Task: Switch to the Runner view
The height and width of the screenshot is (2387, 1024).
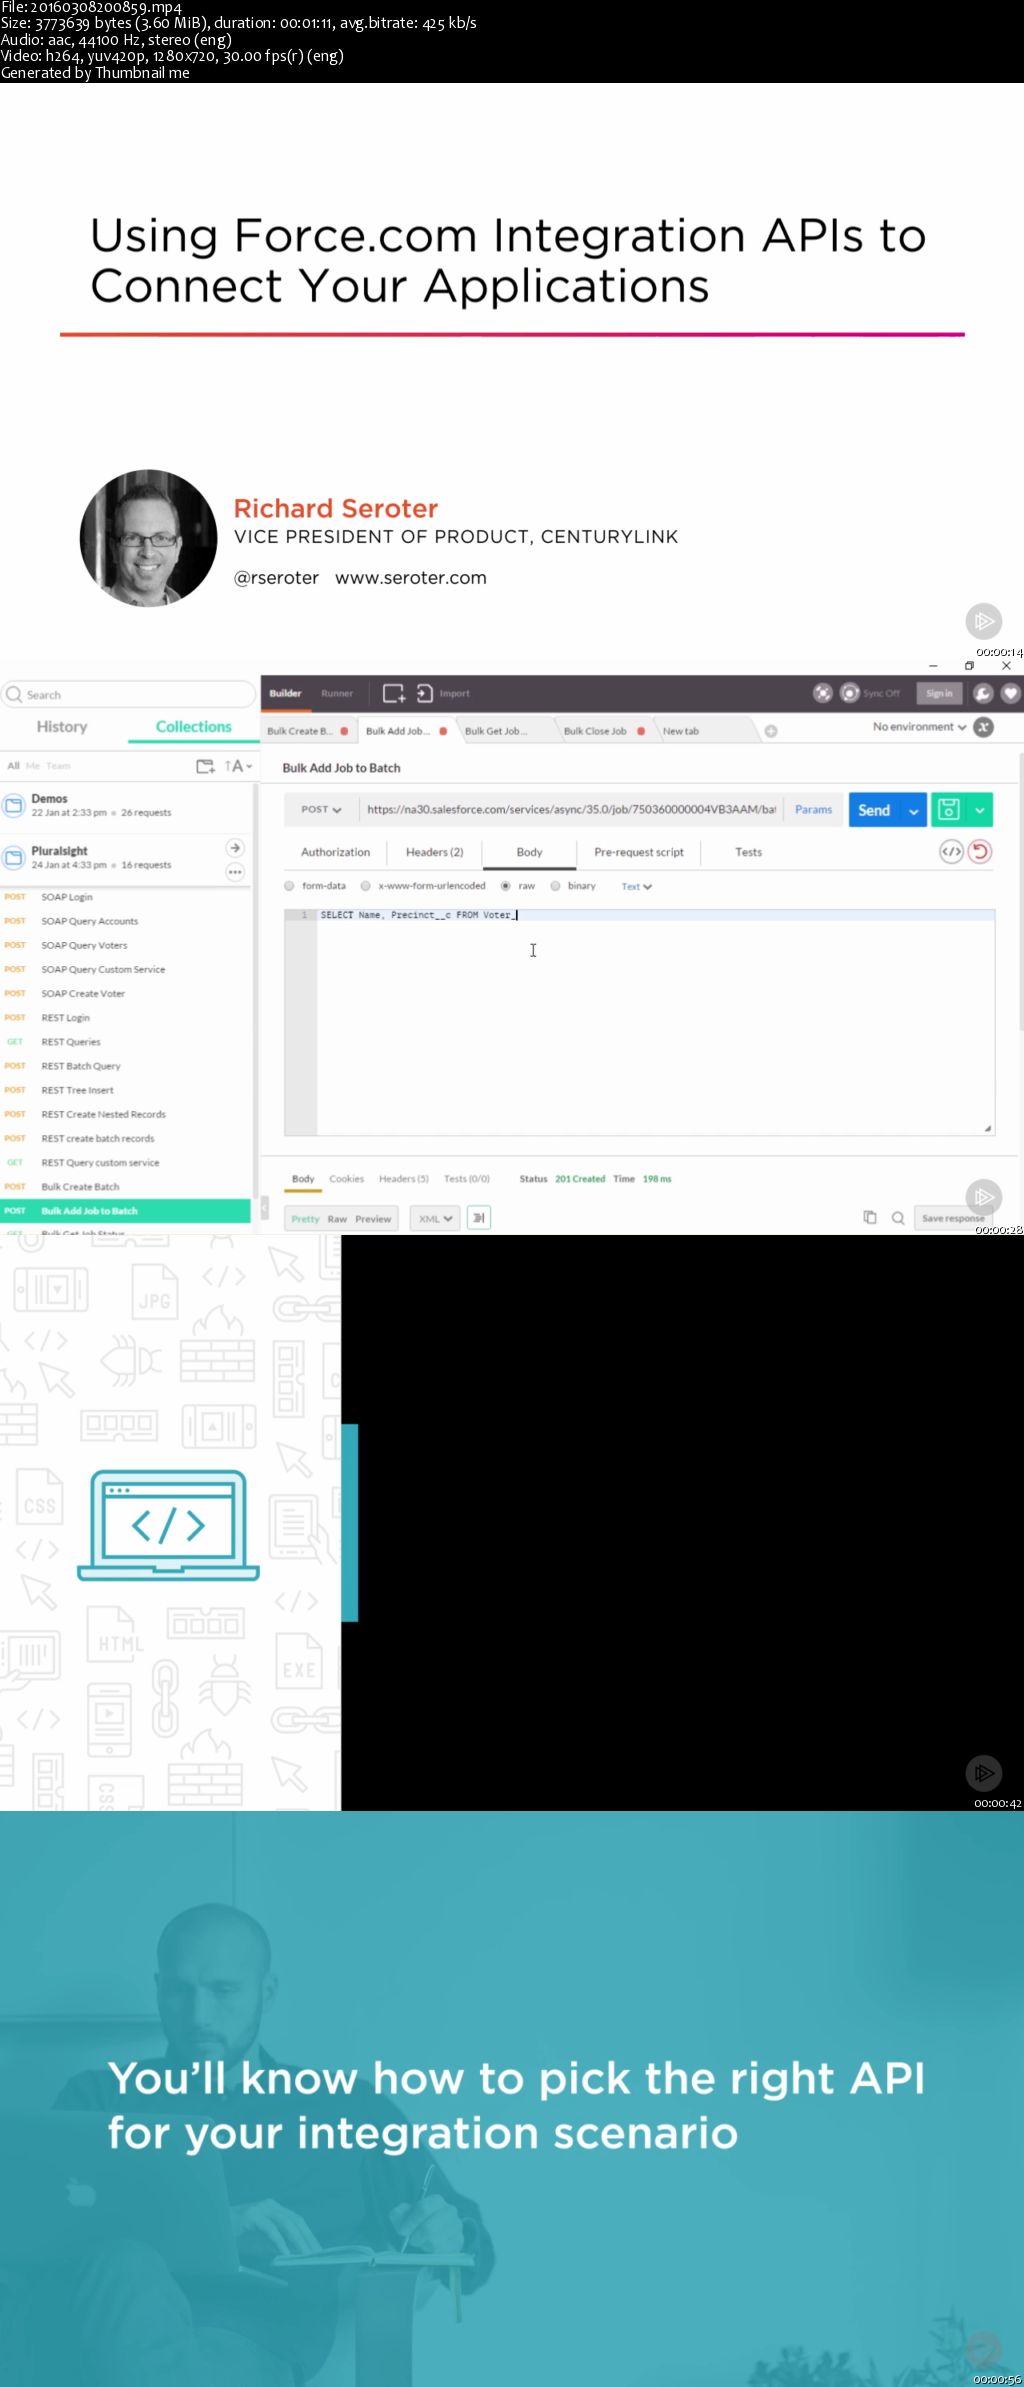Action: pyautogui.click(x=337, y=693)
